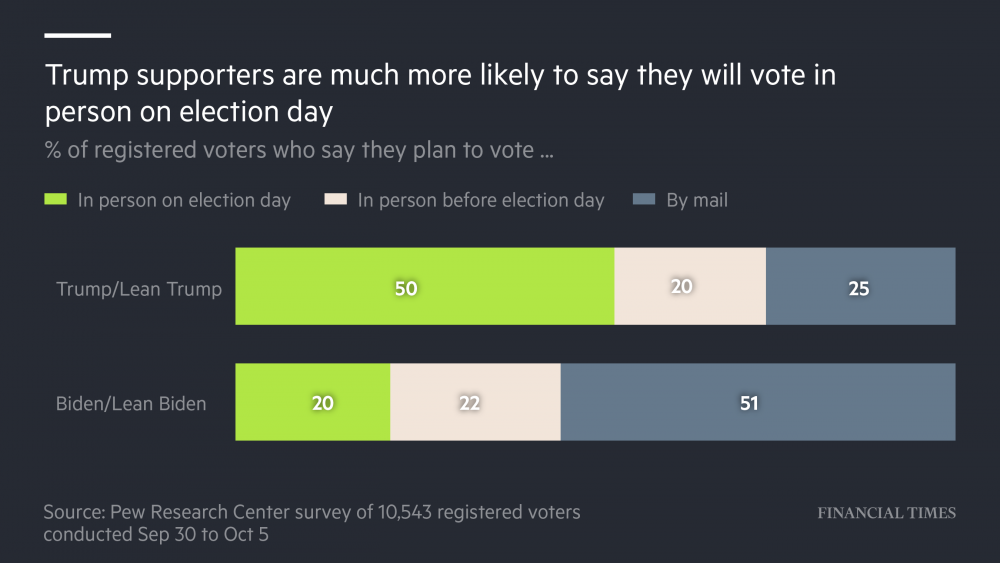1000x563 pixels.
Task: Click the registered voters subtitle text
Action: (x=299, y=153)
